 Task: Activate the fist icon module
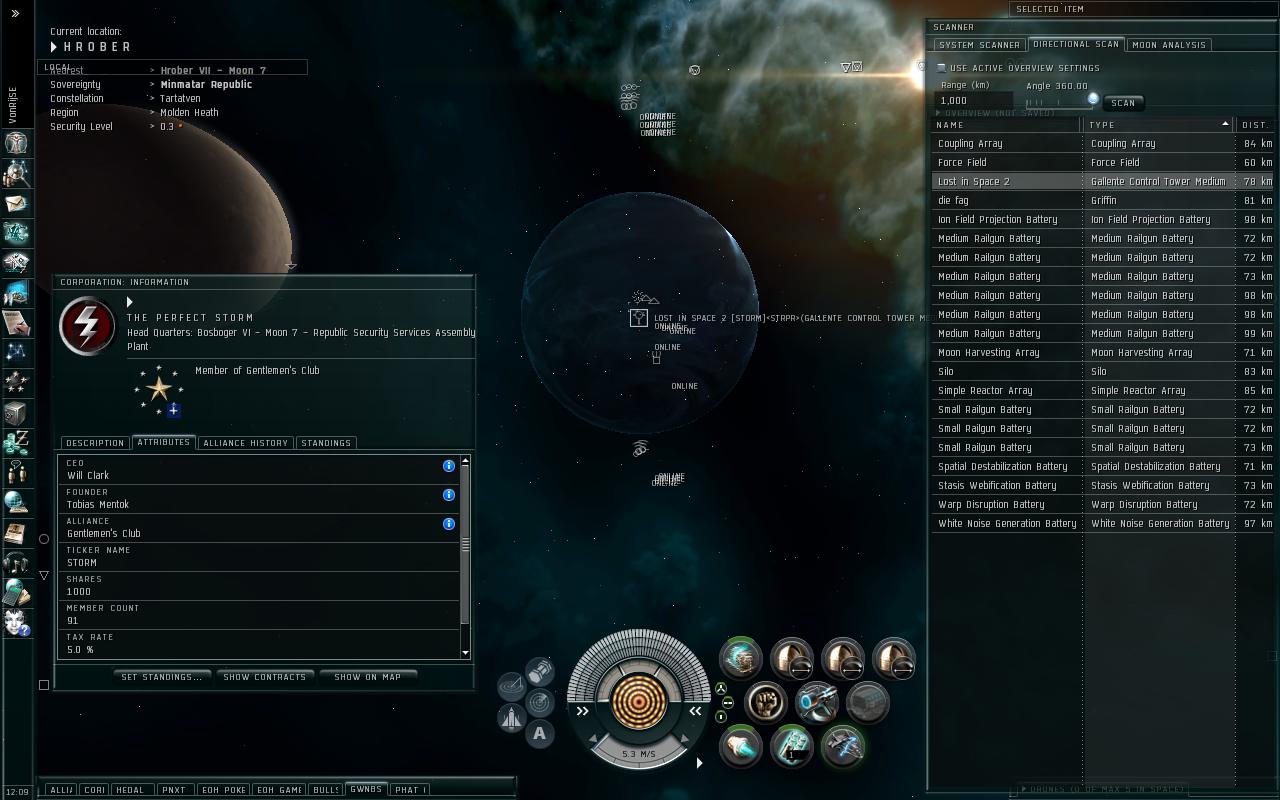tap(766, 703)
